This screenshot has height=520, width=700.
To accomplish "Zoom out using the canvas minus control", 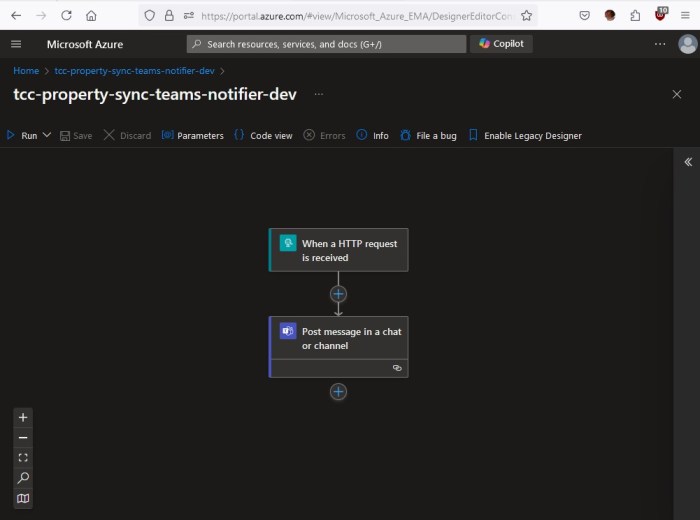I will pyautogui.click(x=24, y=437).
